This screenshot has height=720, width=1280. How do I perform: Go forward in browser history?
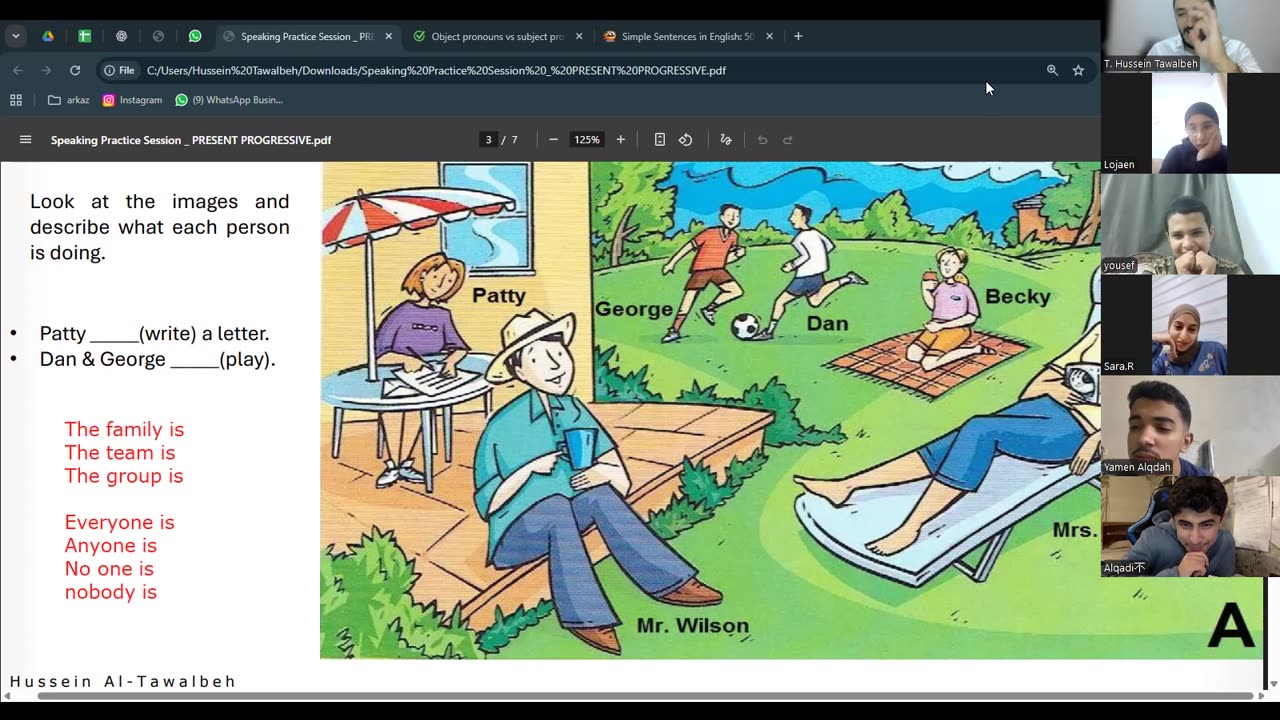46,70
